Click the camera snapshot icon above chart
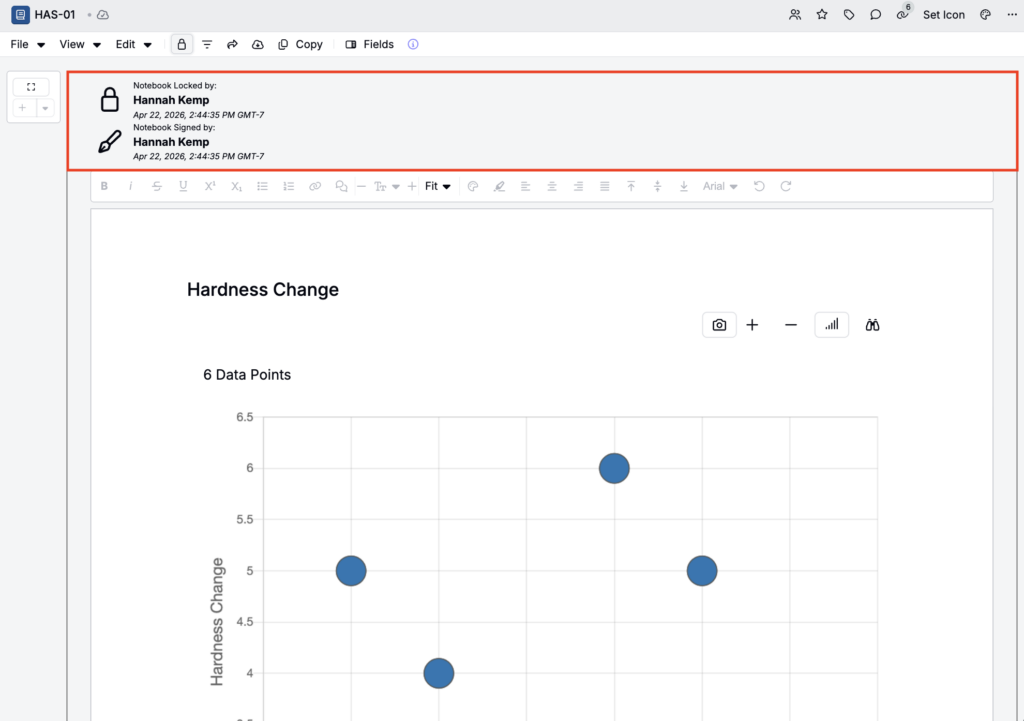 pyautogui.click(x=719, y=325)
